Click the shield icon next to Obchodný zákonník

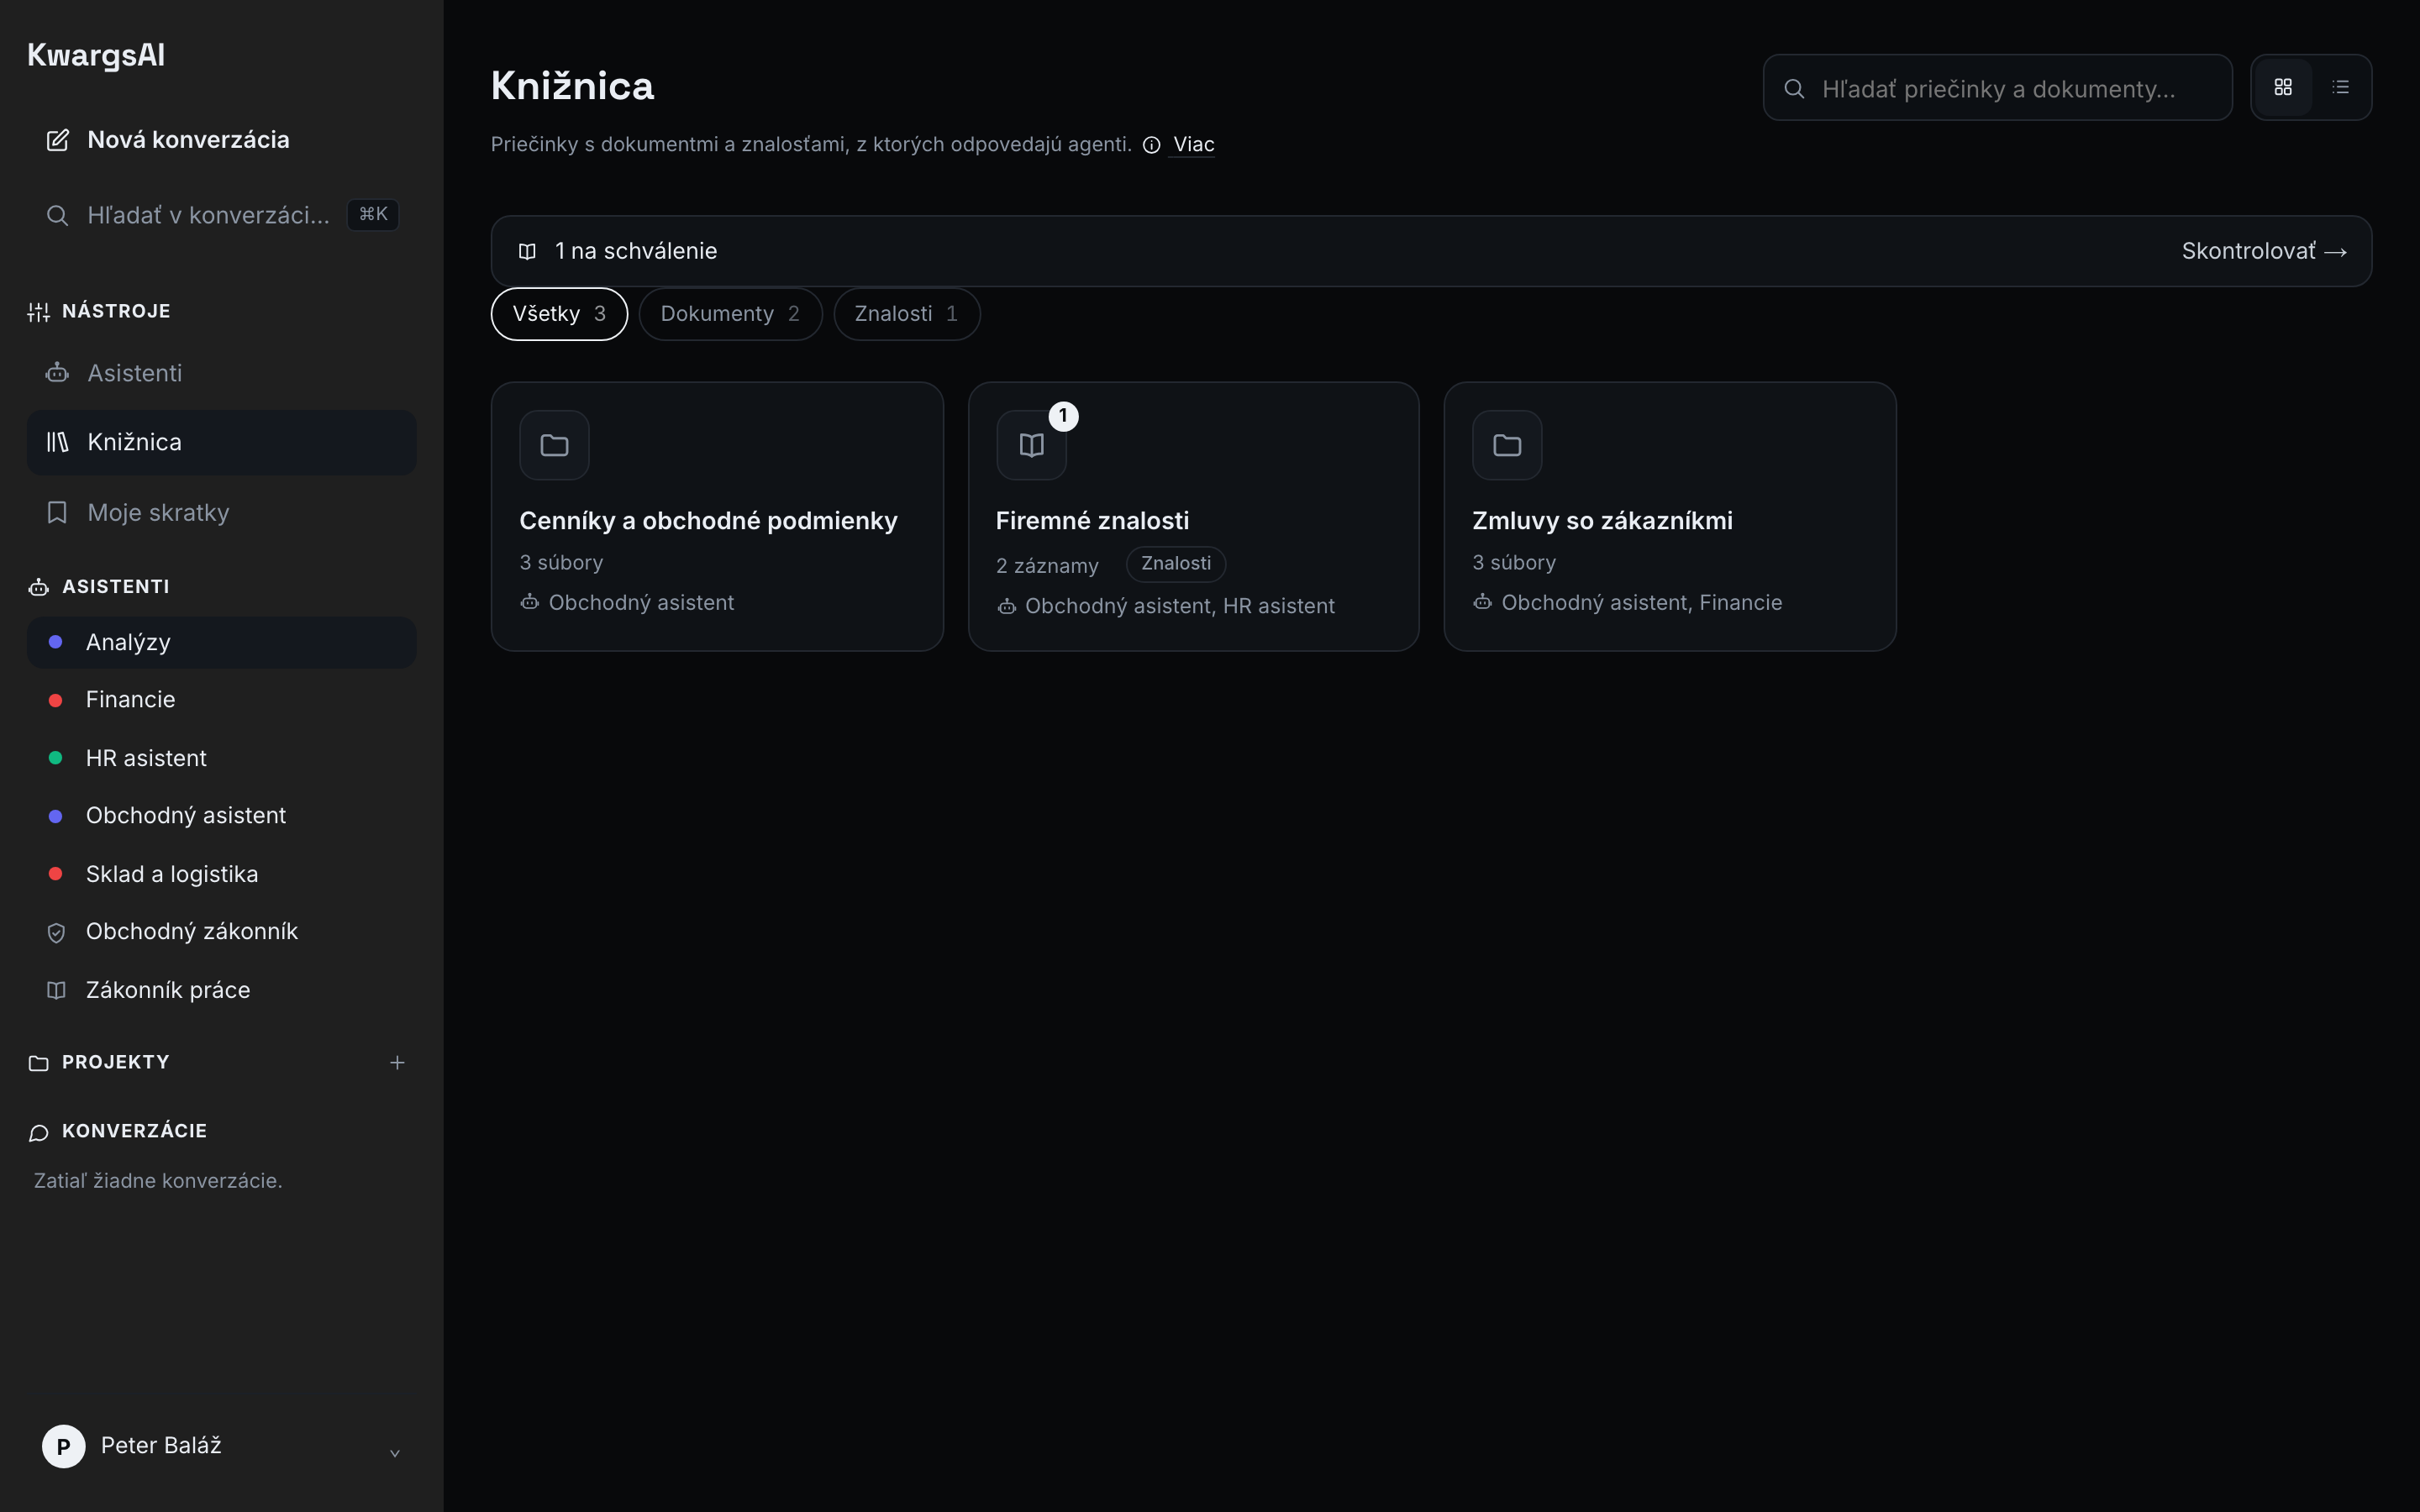pos(57,932)
